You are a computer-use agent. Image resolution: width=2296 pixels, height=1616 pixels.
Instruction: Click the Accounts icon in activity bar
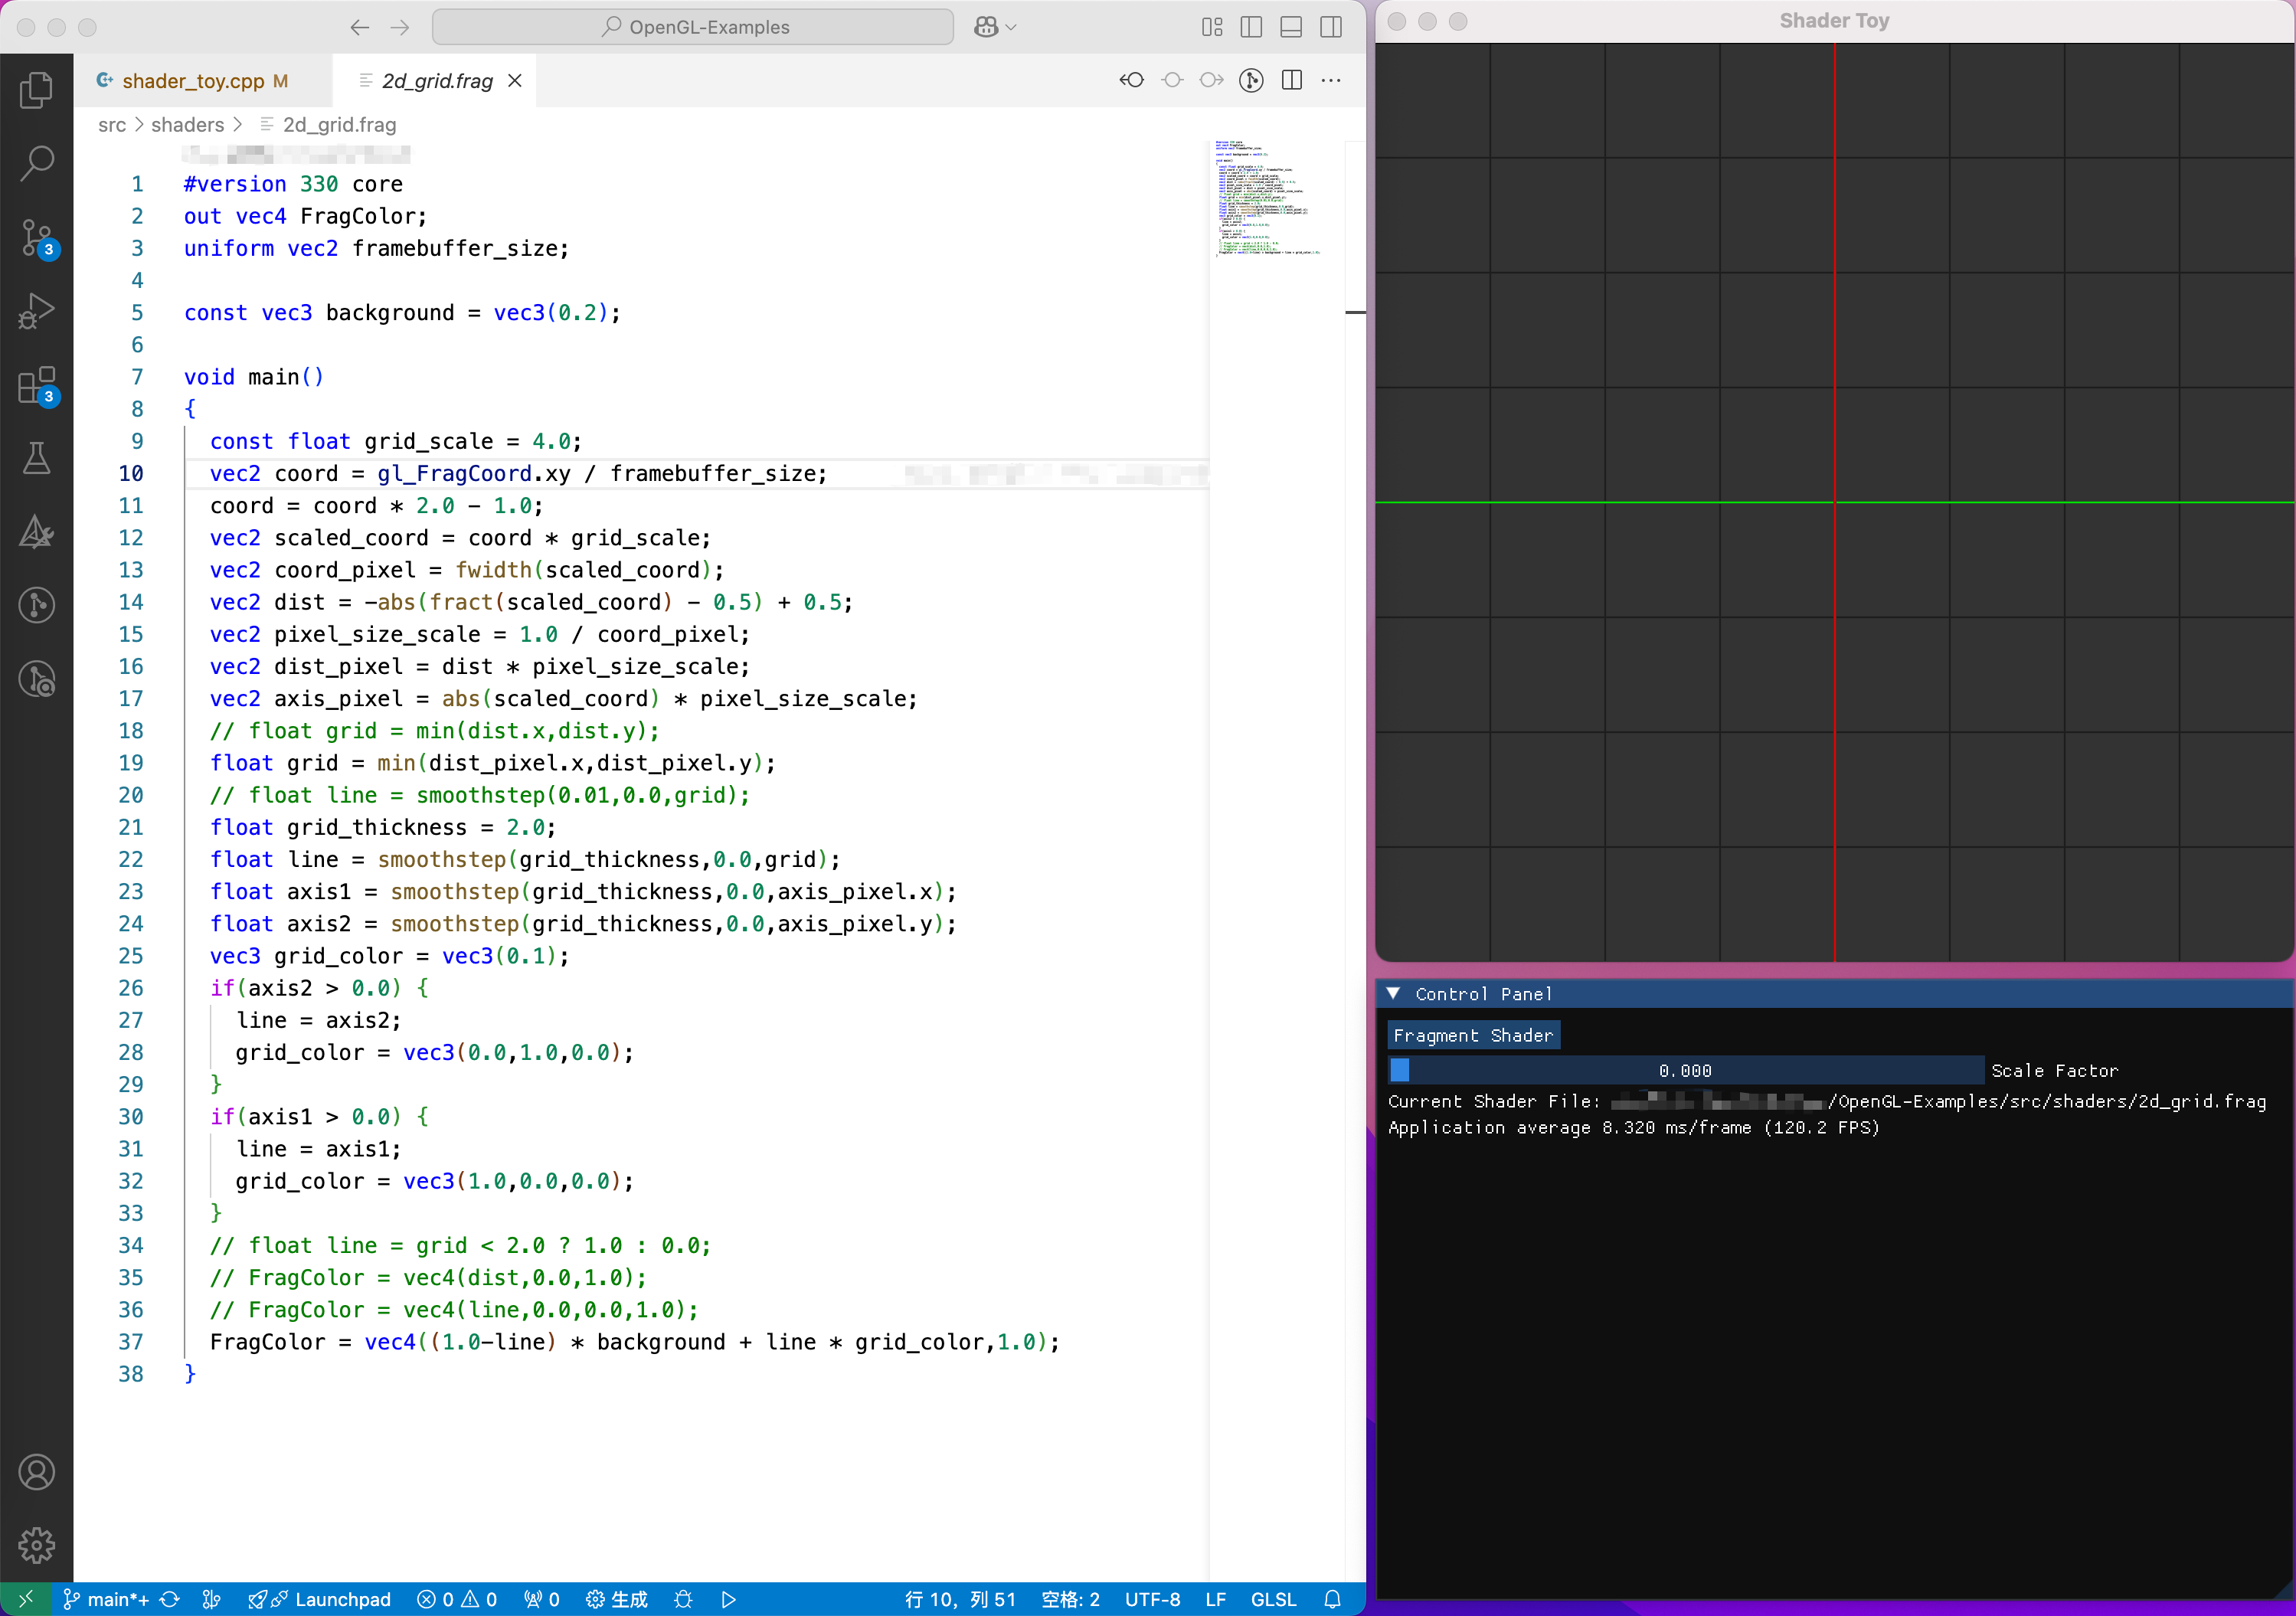[x=36, y=1472]
